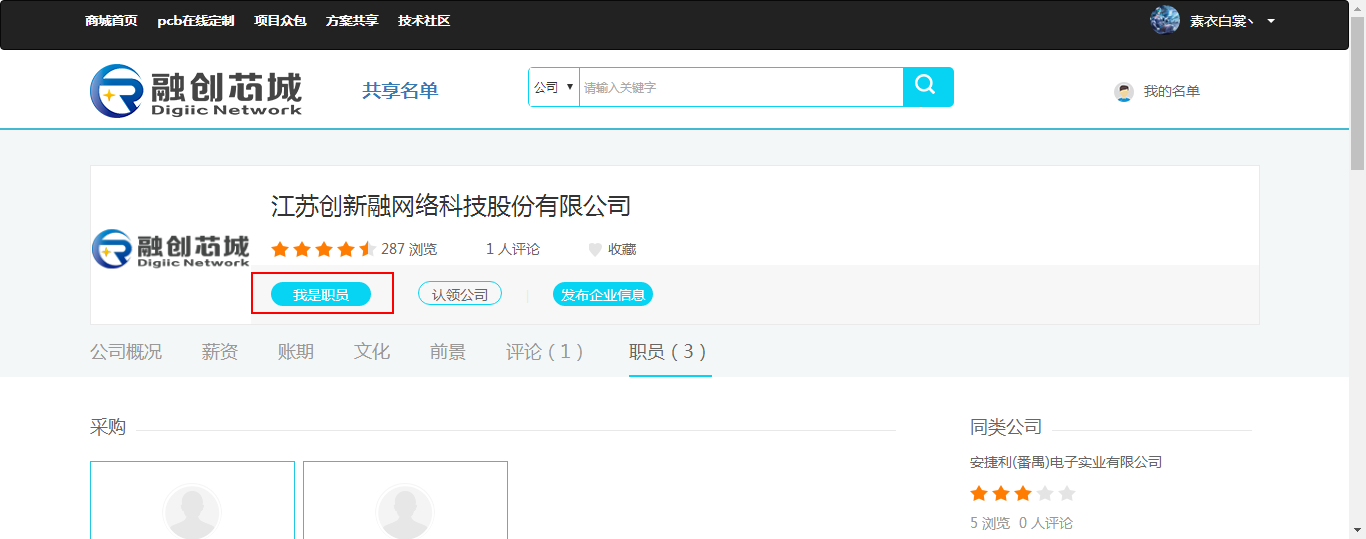Click the 共享名单 heading link

point(400,91)
